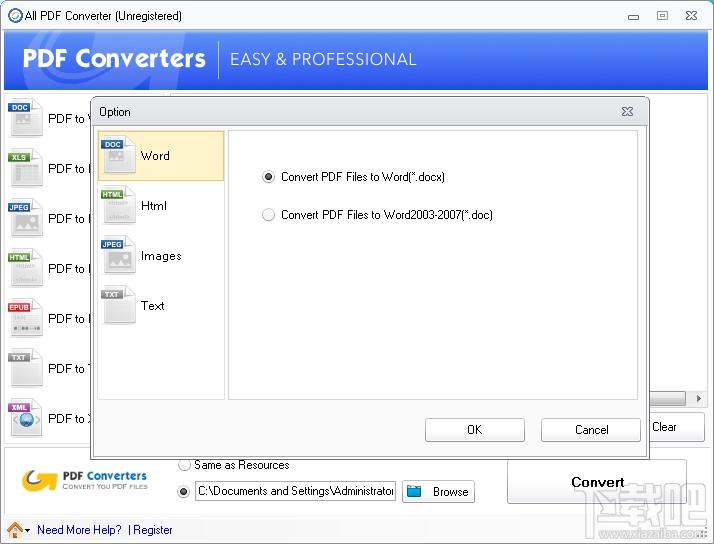The image size is (714, 544).
Task: Minimize the All PDF Converter window
Action: (x=633, y=17)
